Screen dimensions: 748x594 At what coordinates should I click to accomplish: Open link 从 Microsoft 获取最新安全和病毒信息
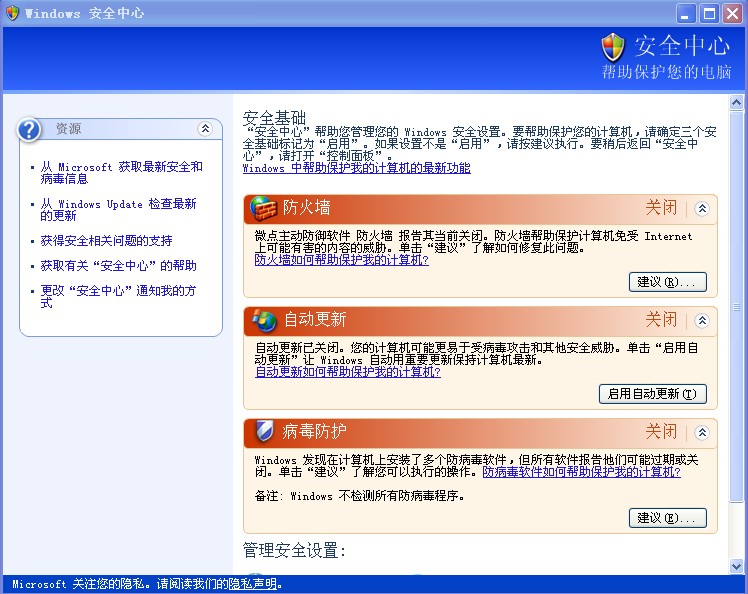point(122,173)
